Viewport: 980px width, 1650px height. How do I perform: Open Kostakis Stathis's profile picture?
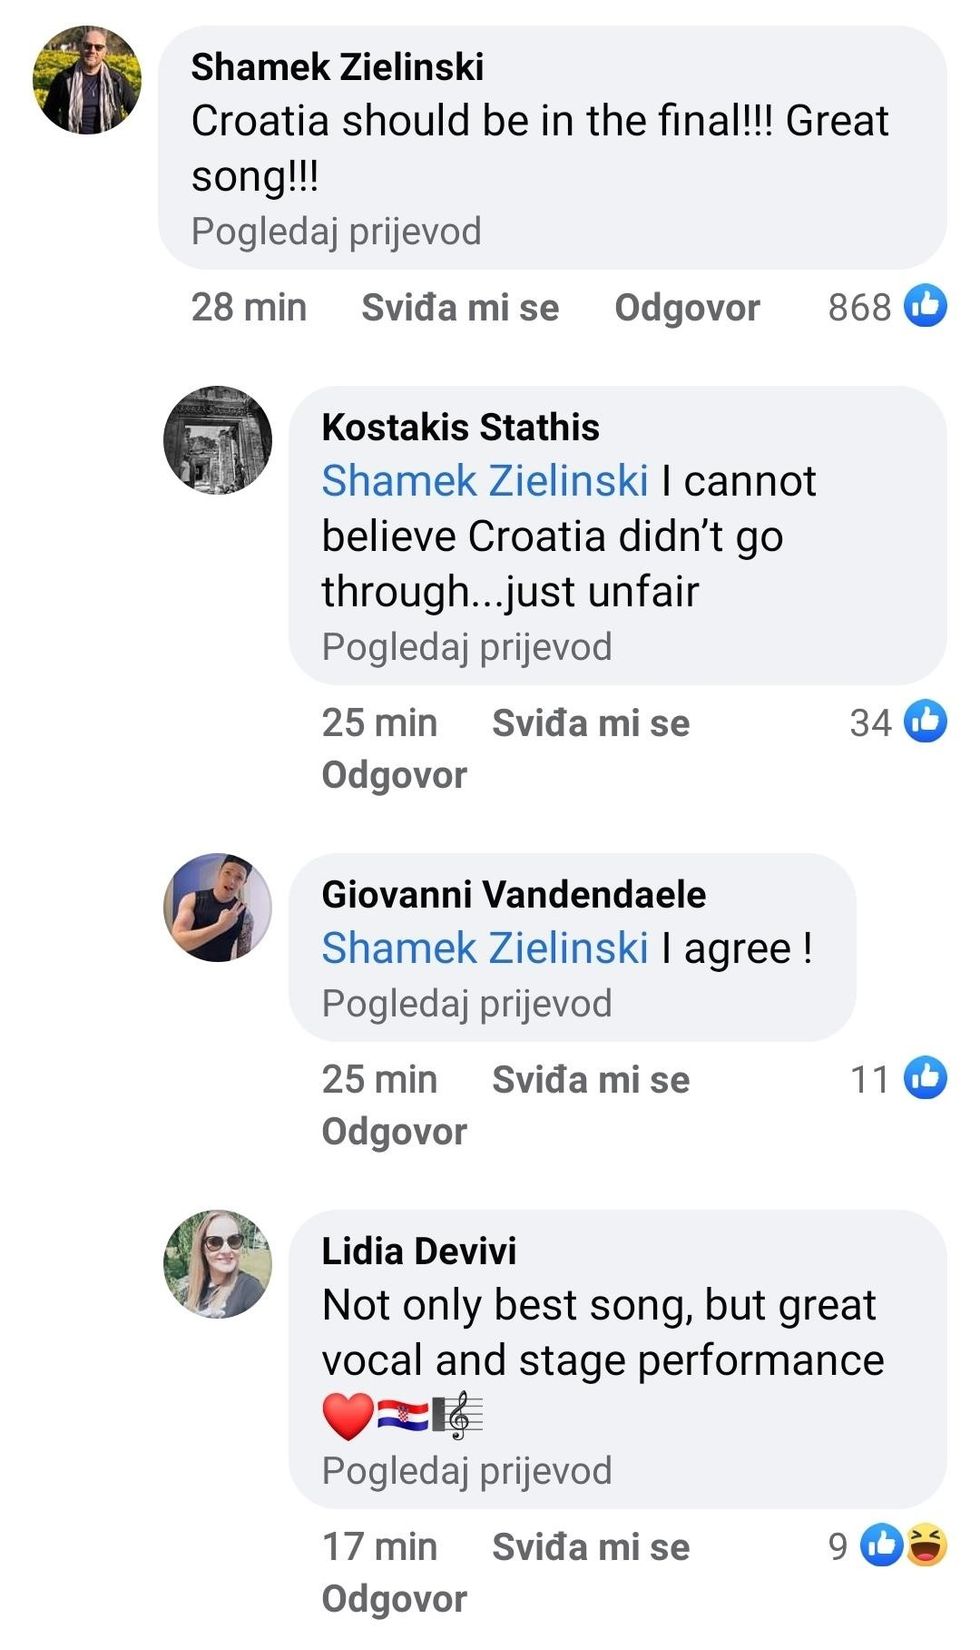click(218, 440)
